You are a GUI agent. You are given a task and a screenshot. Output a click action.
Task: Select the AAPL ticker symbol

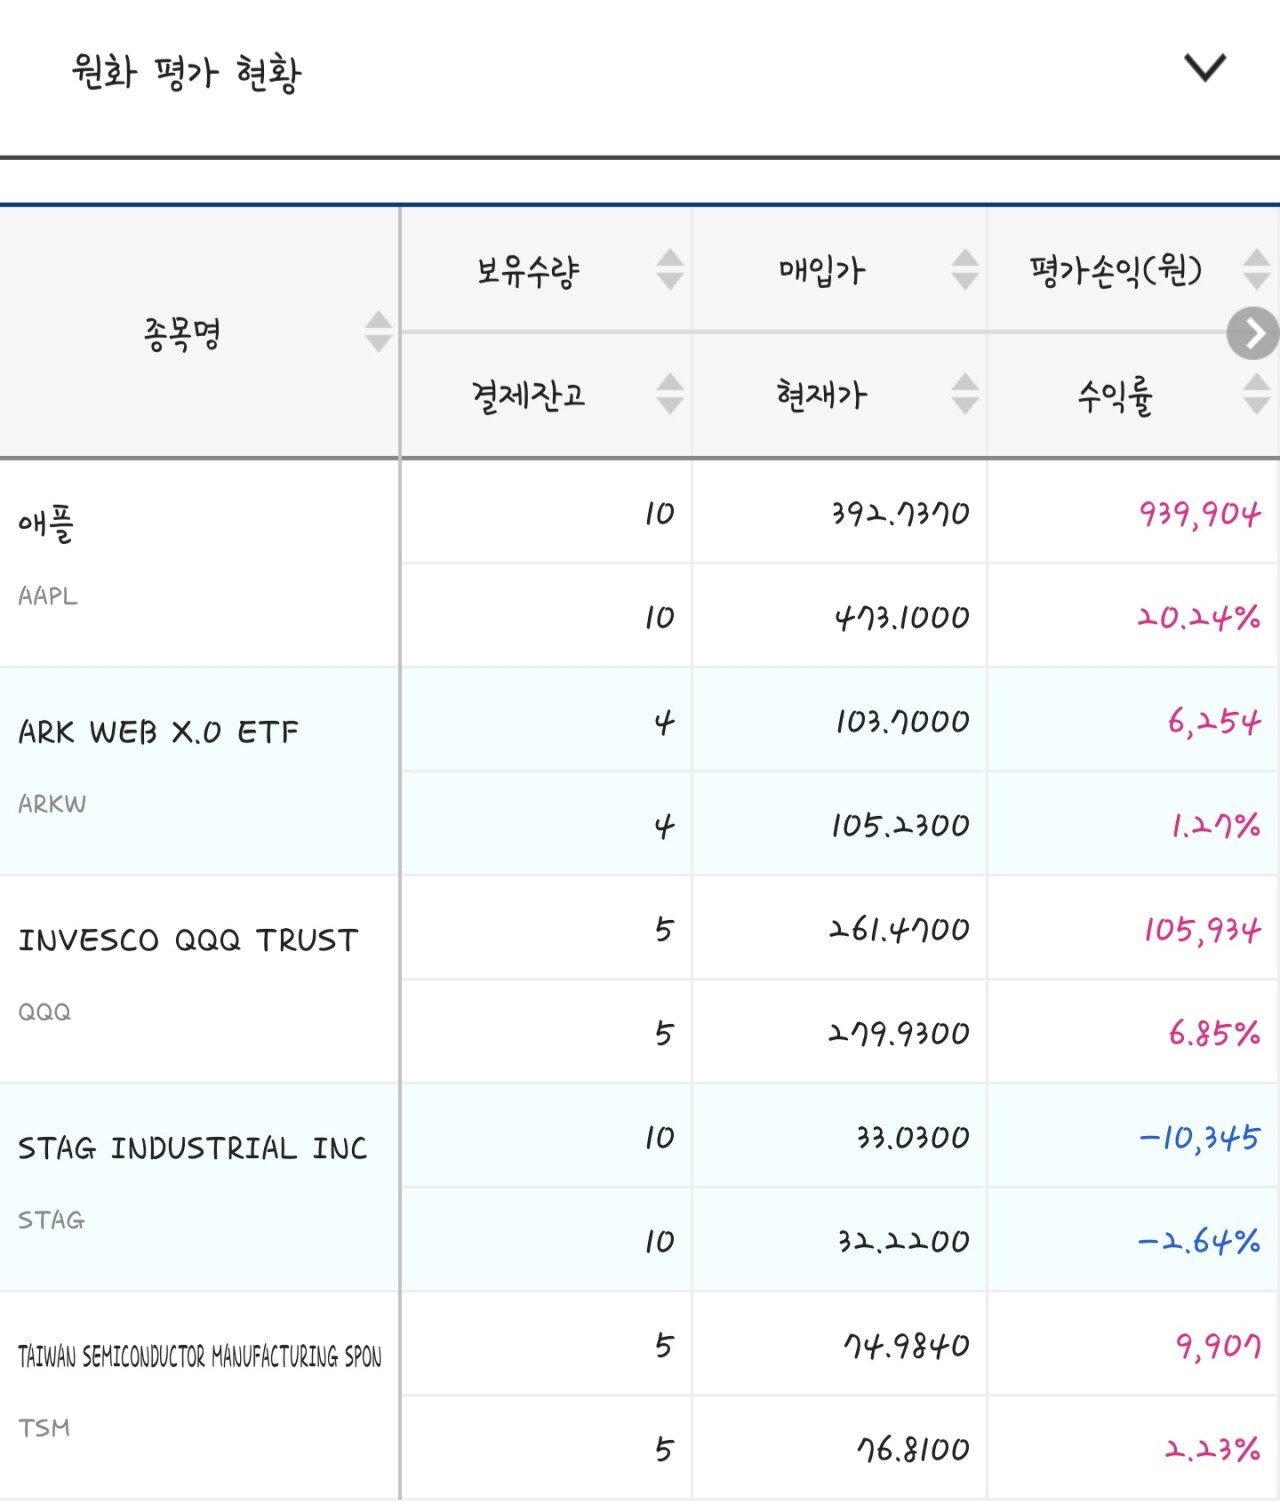tap(47, 595)
